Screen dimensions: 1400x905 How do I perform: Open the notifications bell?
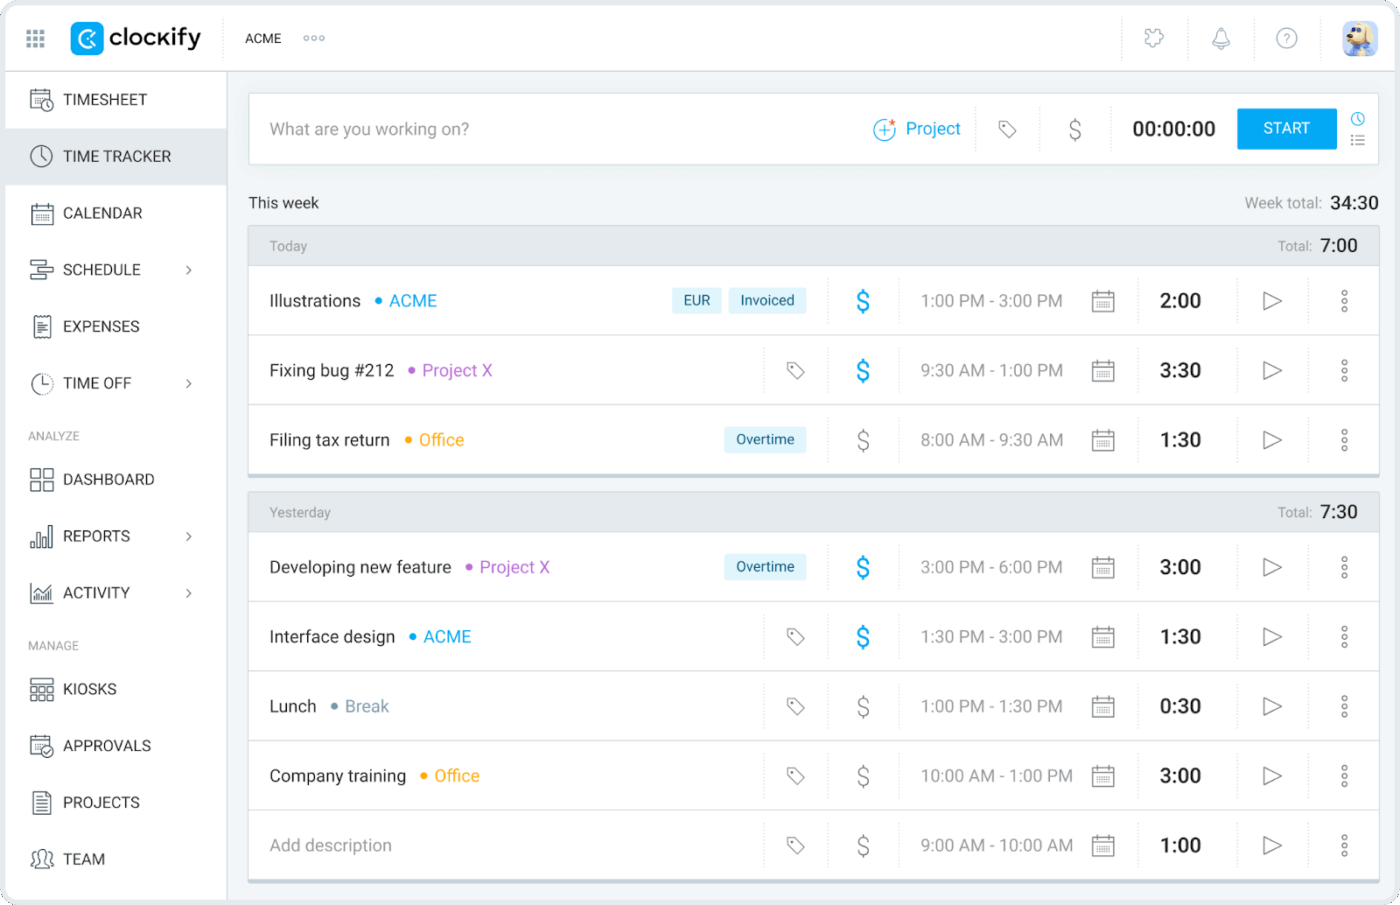pyautogui.click(x=1220, y=38)
